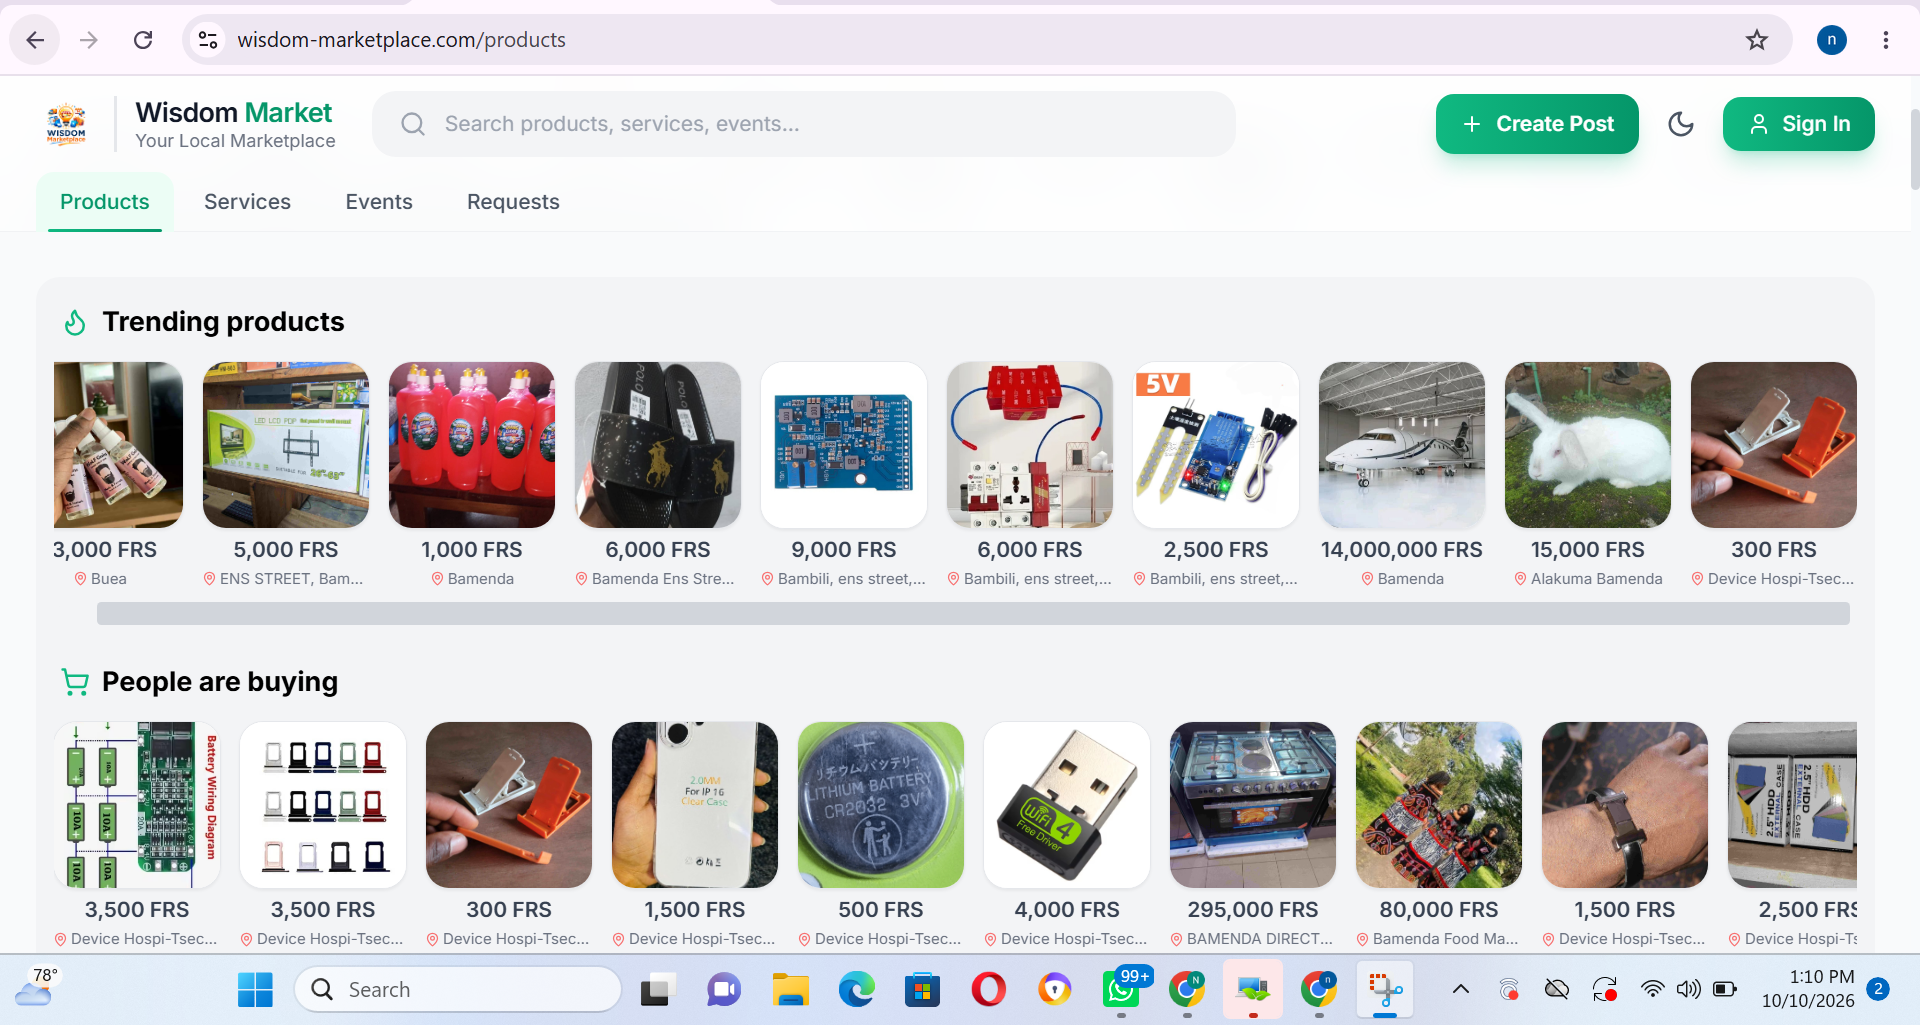
Task: Click the Trending products heading
Action: (x=223, y=322)
